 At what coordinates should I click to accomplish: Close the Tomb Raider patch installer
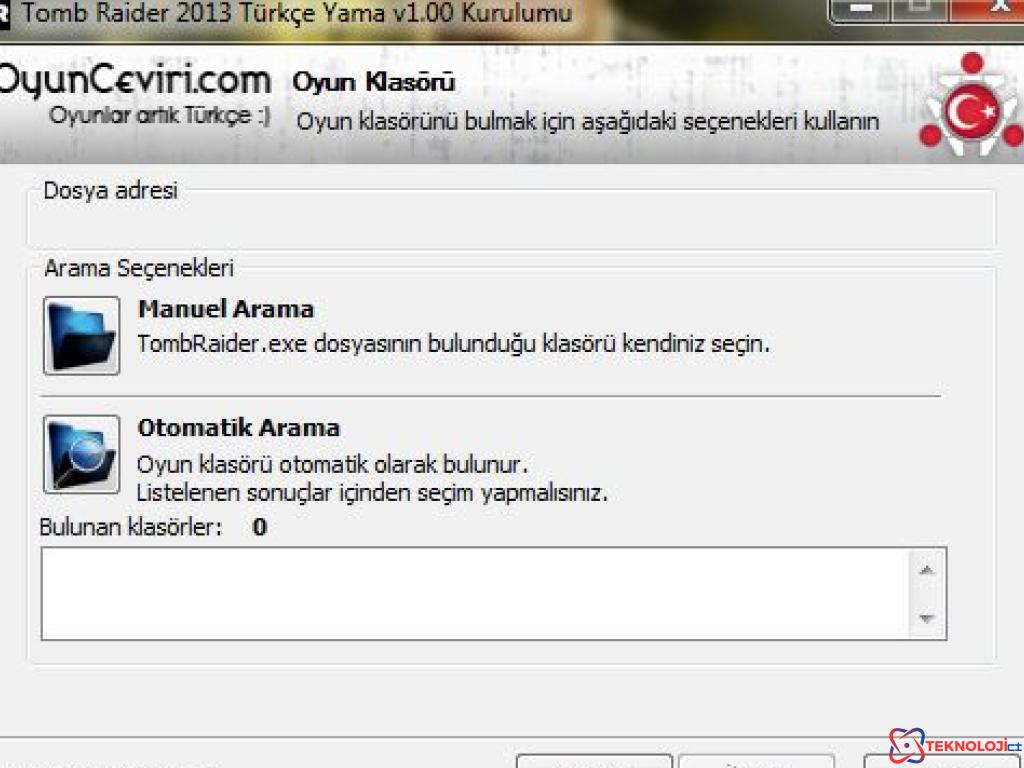(994, 10)
